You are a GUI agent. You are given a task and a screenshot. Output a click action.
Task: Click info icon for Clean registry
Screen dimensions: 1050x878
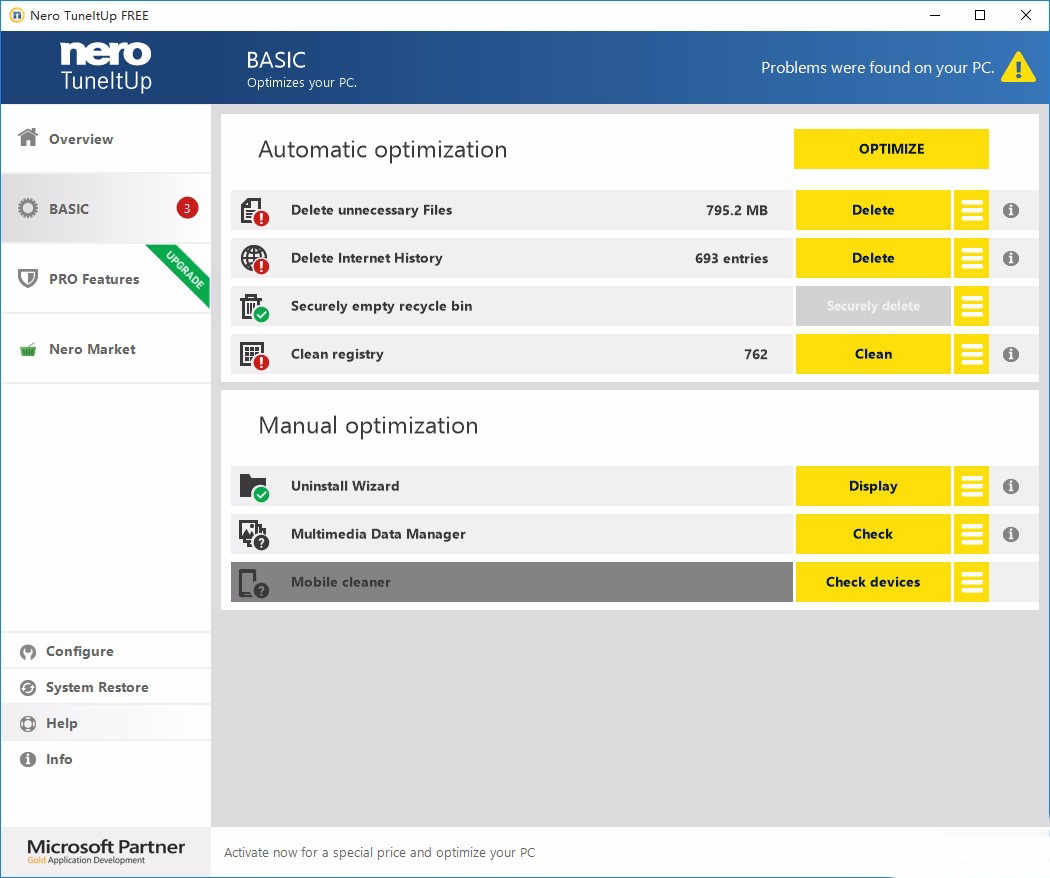pyautogui.click(x=1011, y=354)
